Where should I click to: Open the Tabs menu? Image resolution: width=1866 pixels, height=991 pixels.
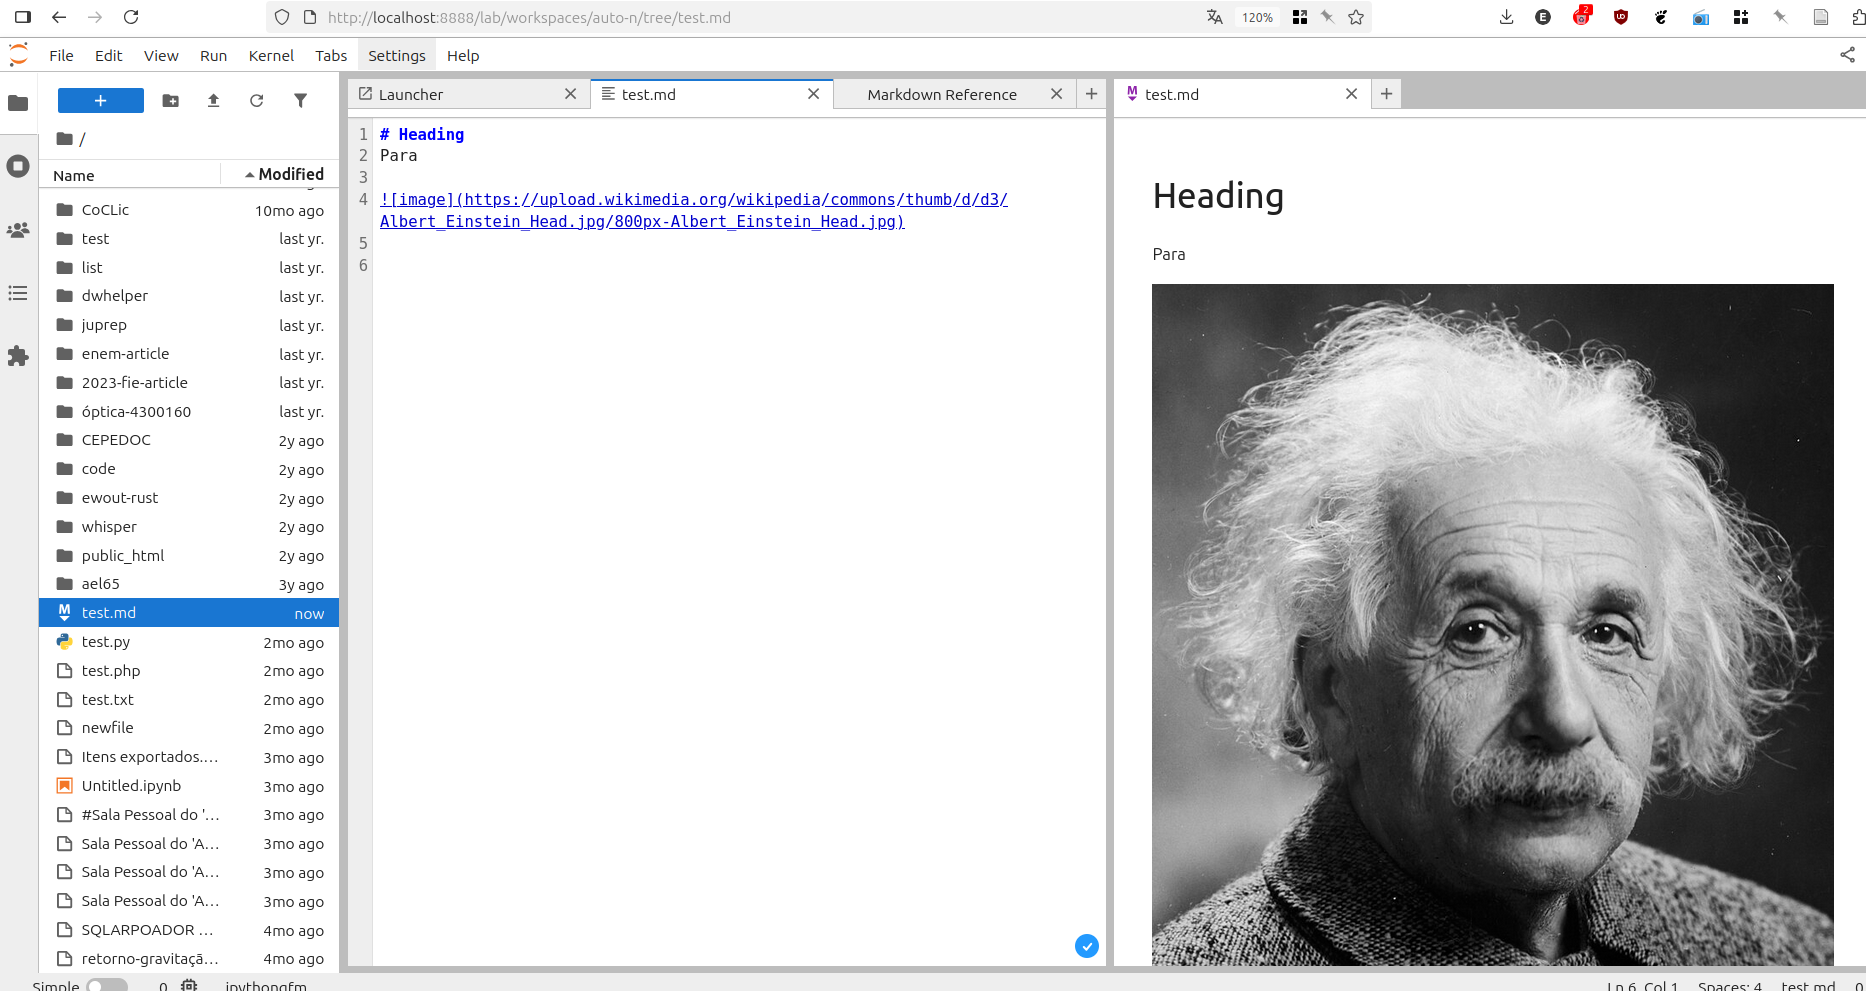(331, 56)
